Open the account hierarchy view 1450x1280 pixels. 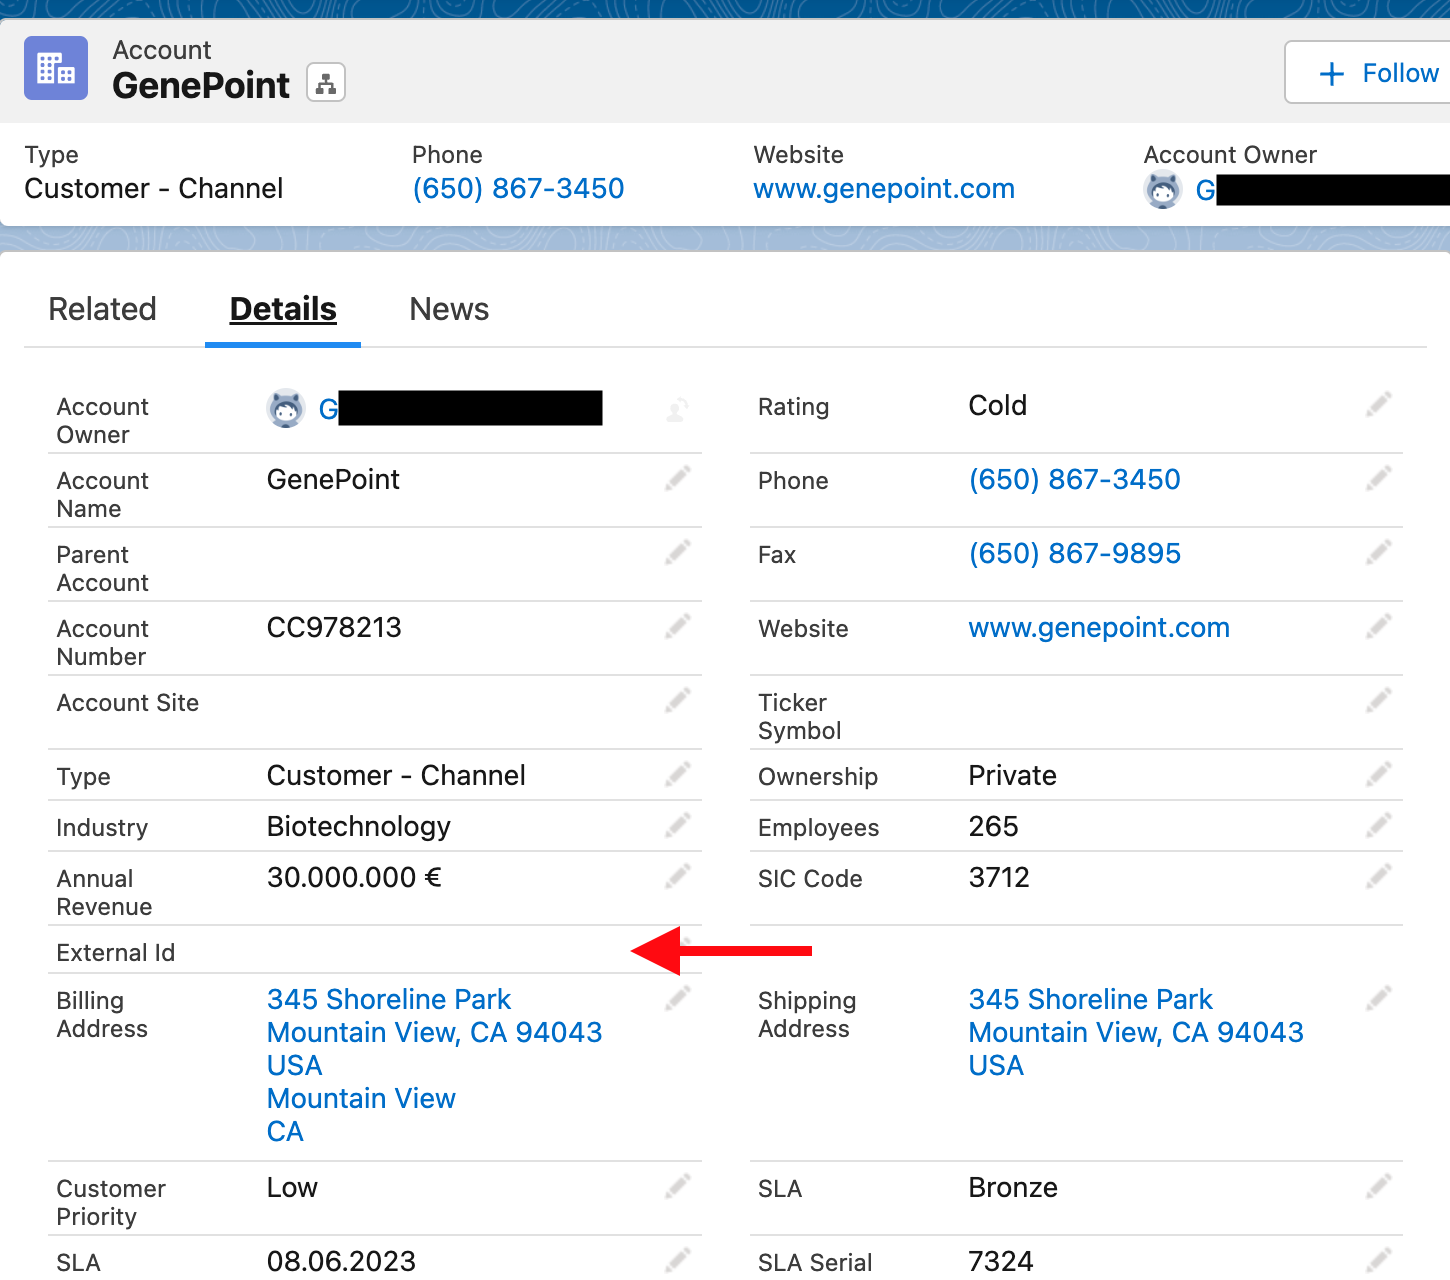(x=325, y=83)
